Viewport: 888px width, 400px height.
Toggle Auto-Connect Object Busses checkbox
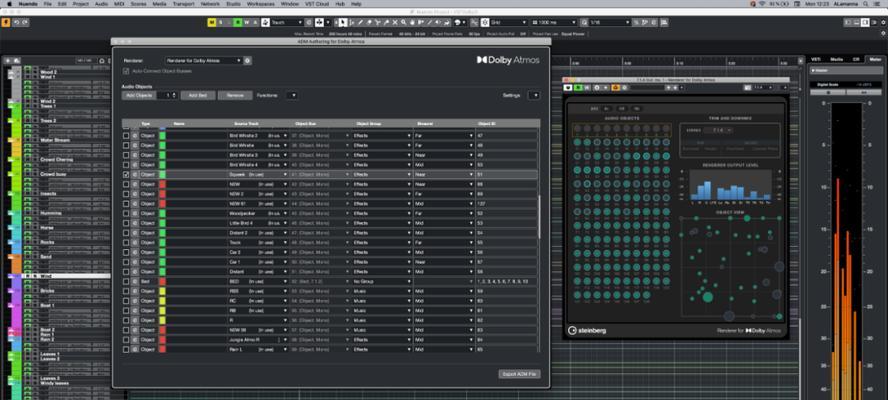point(126,71)
